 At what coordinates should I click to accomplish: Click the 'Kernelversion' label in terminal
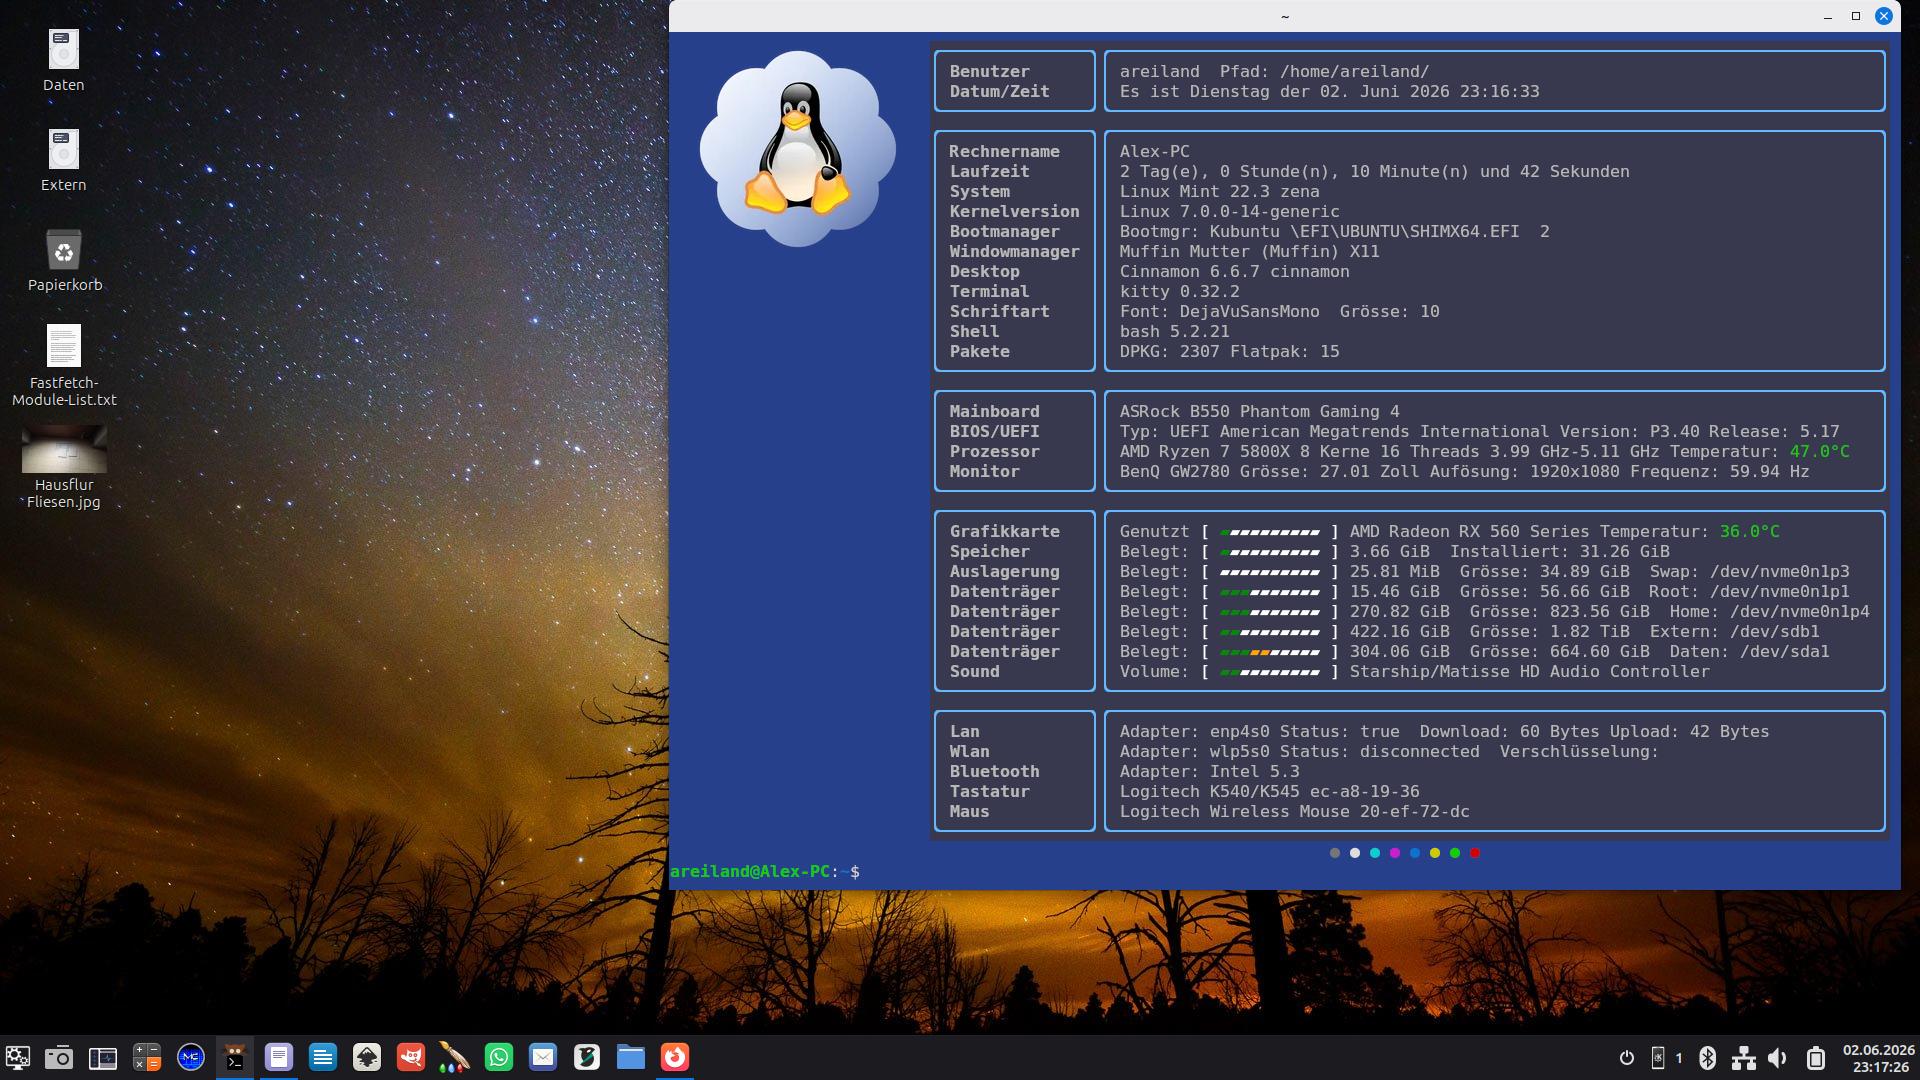tap(1014, 212)
